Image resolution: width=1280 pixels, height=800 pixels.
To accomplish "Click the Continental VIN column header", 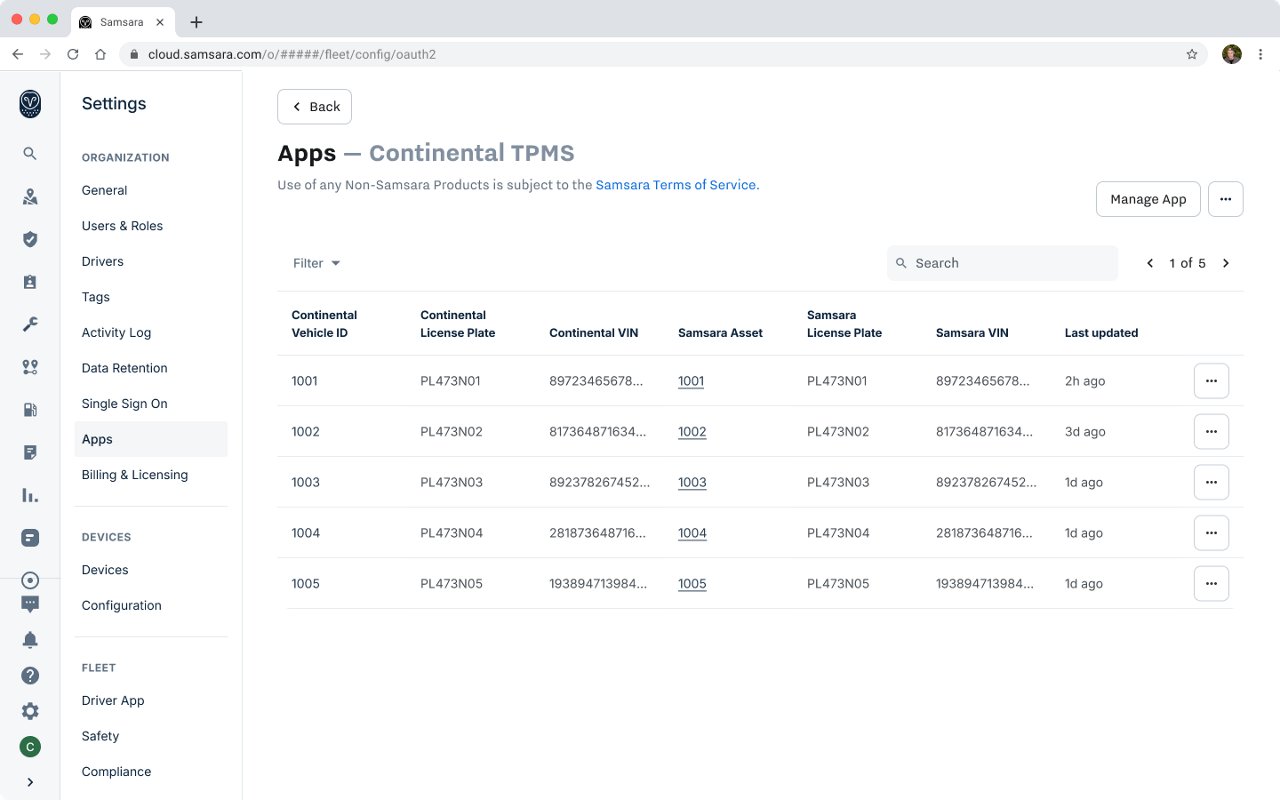I will [x=593, y=333].
